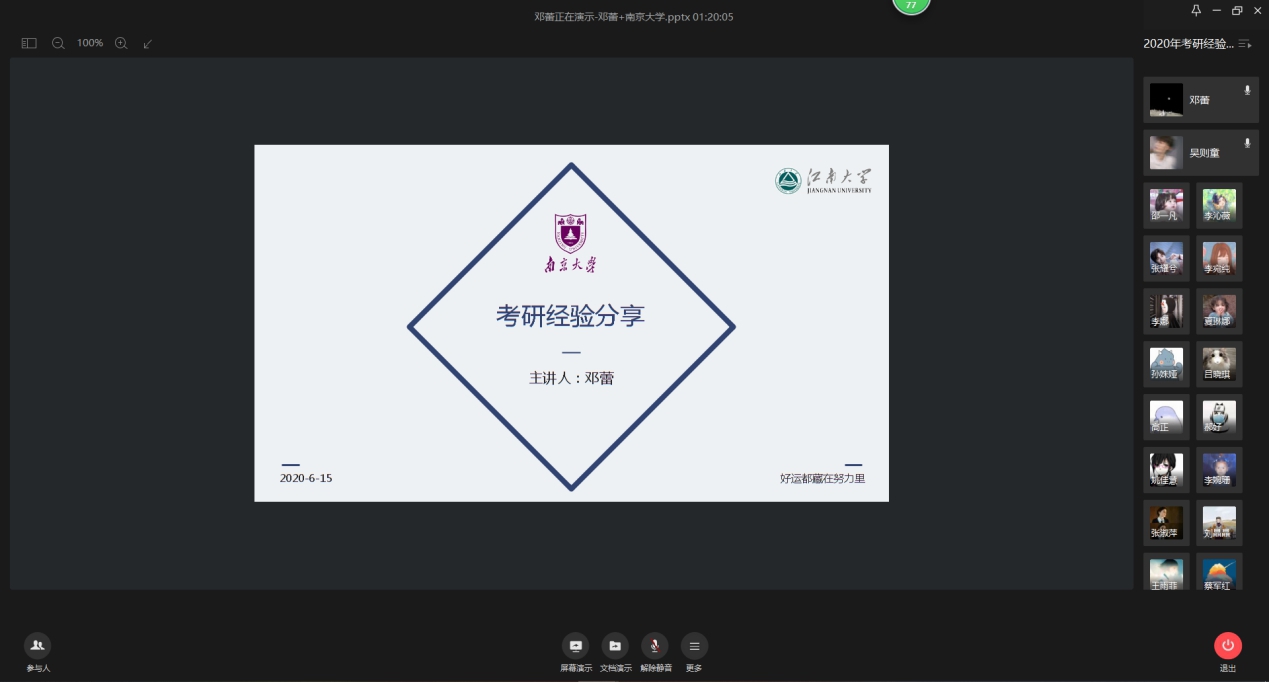Open 文档演示 document presentation
This screenshot has width=1269, height=683.
point(615,646)
